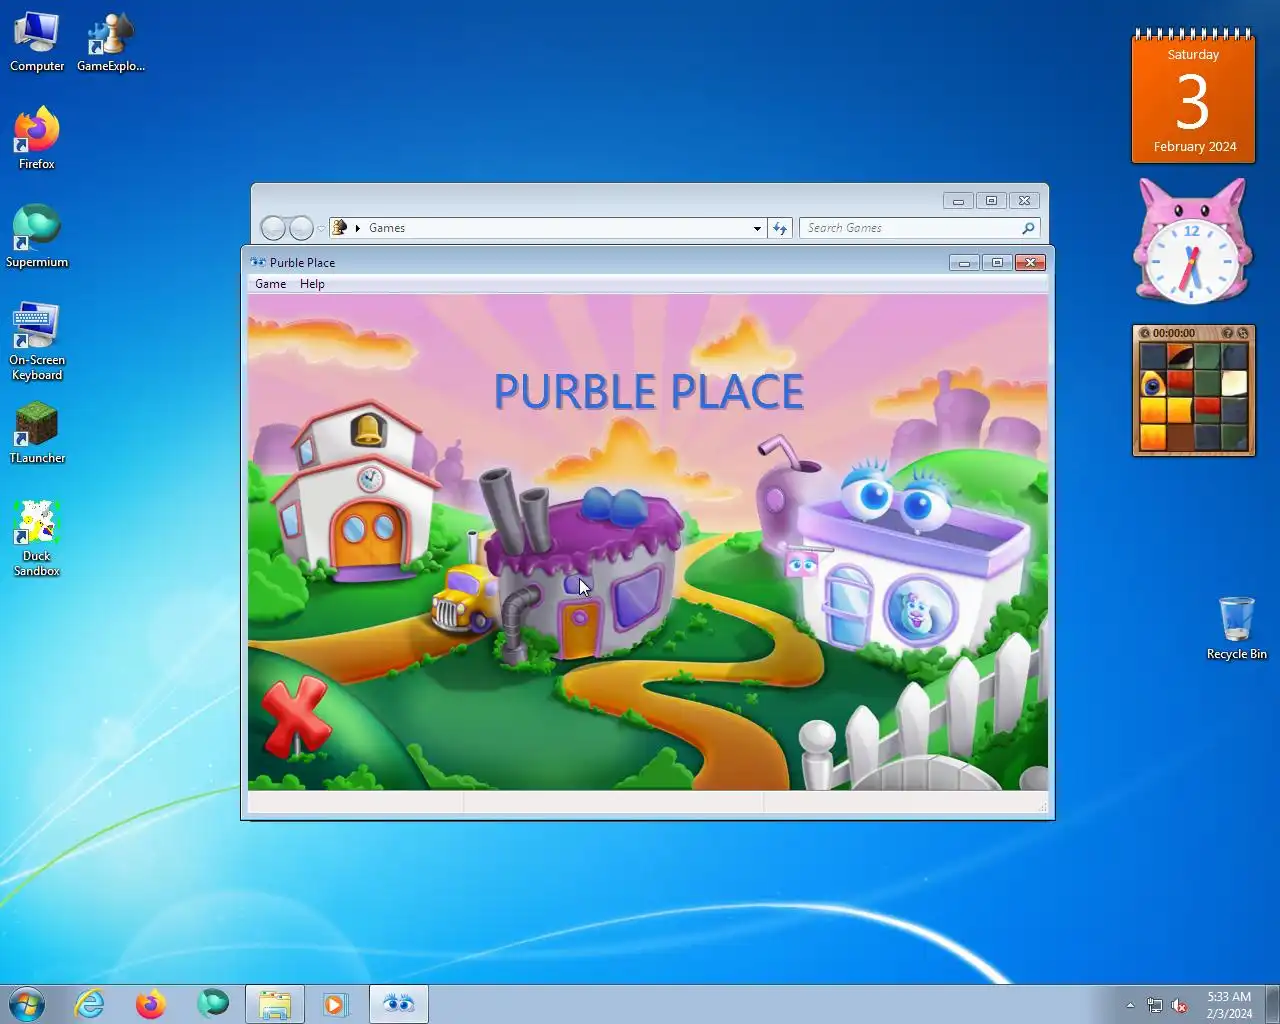Close the Purble Place window
Image resolution: width=1280 pixels, height=1024 pixels.
tap(1030, 263)
